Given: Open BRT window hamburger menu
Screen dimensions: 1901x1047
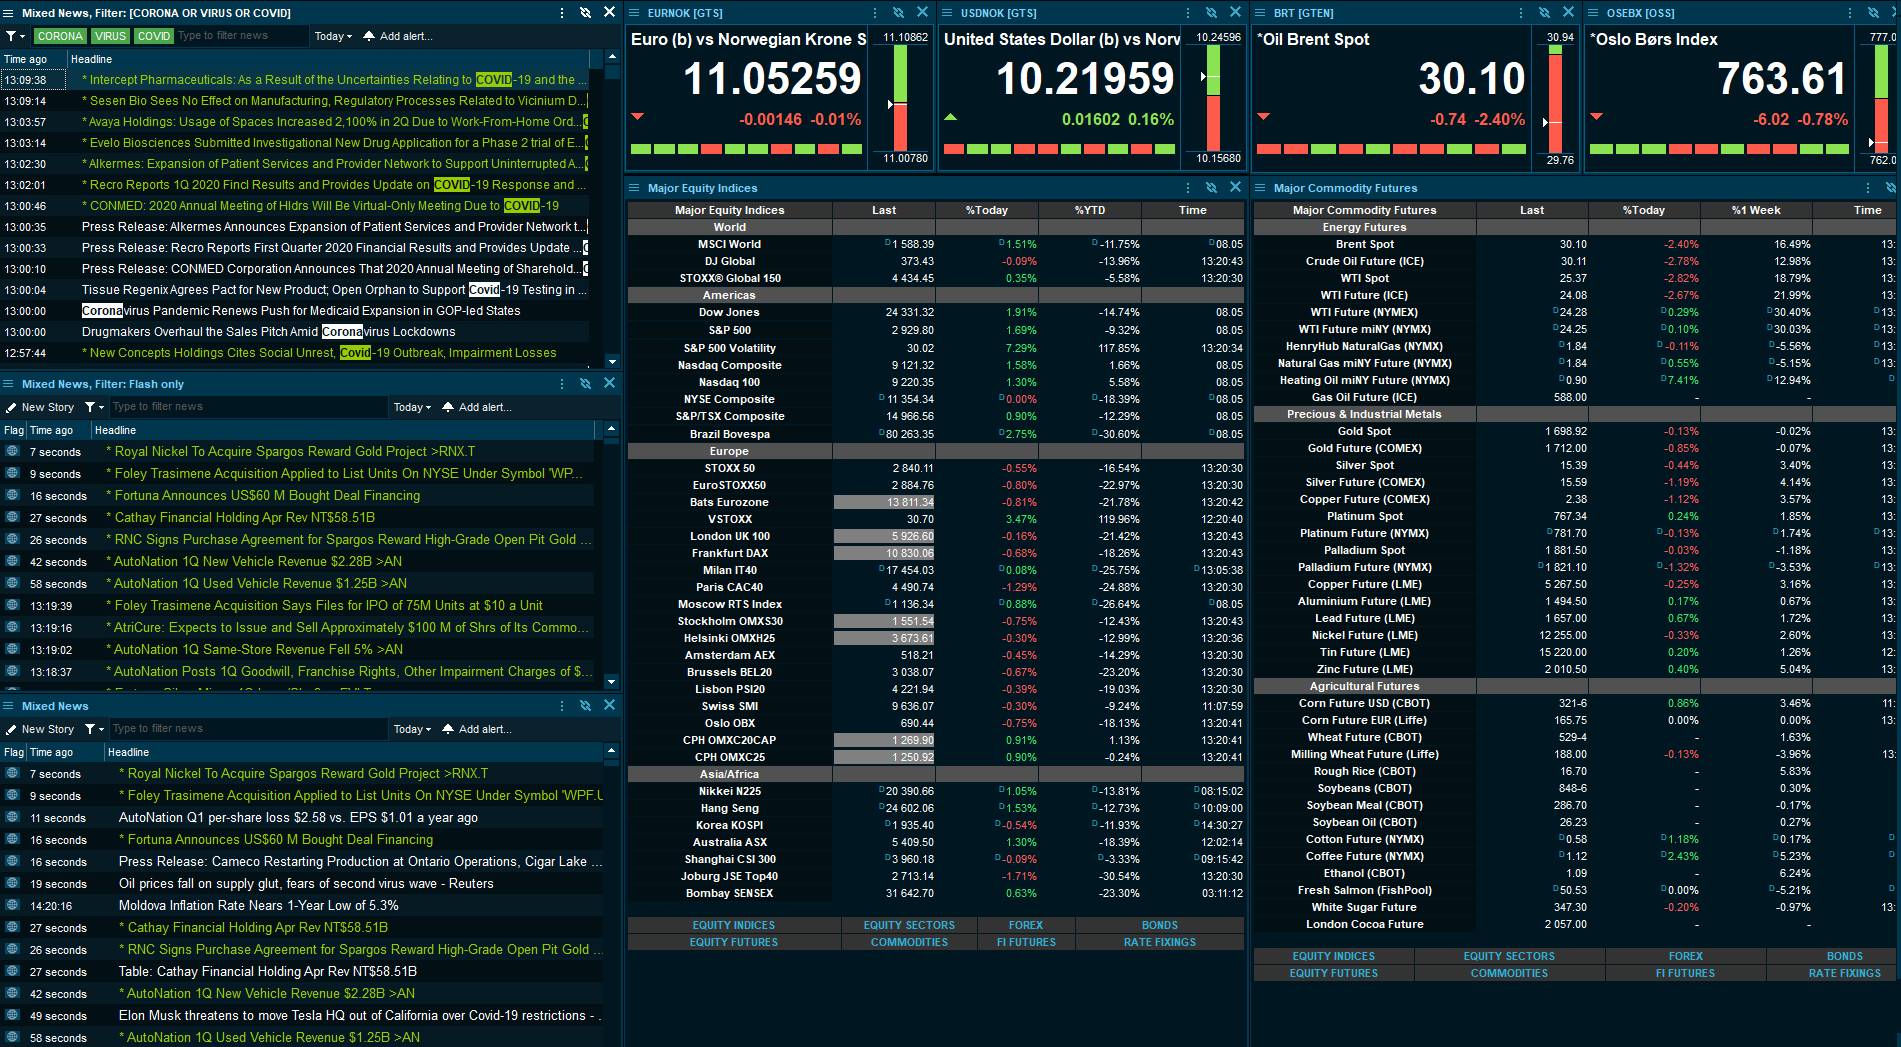Looking at the screenshot, I should tap(1260, 13).
